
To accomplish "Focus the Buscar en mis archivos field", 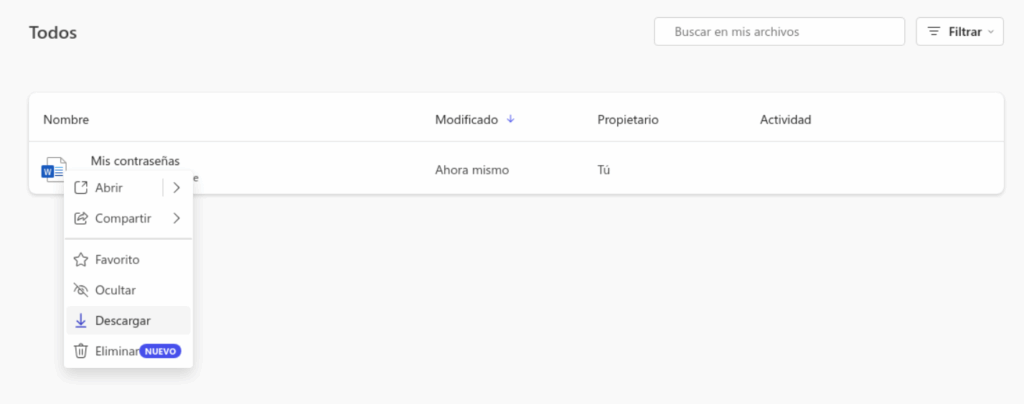I will pyautogui.click(x=779, y=32).
